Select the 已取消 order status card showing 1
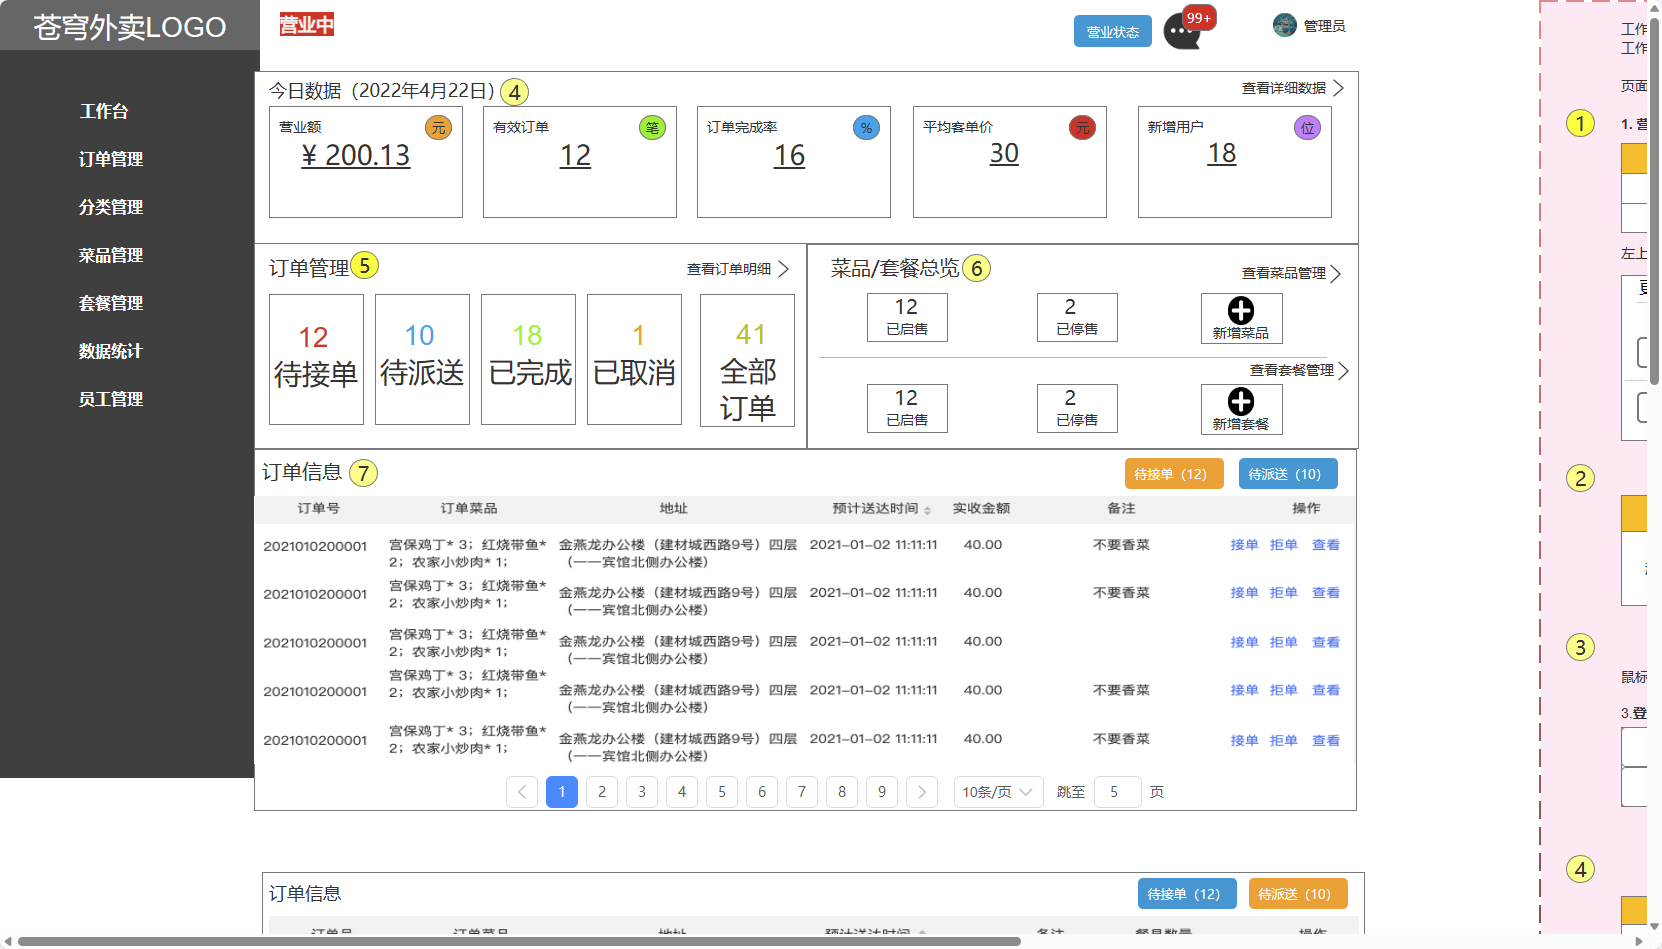Image resolution: width=1662 pixels, height=949 pixels. (634, 359)
